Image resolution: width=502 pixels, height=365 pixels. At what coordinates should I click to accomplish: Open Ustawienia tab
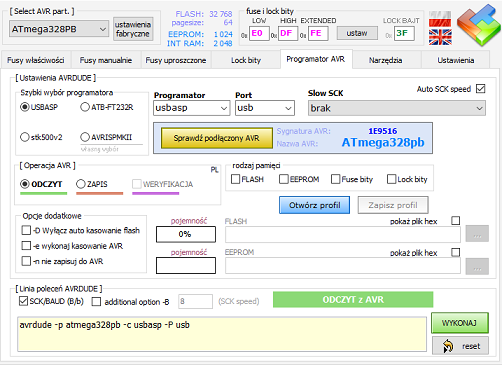(456, 60)
